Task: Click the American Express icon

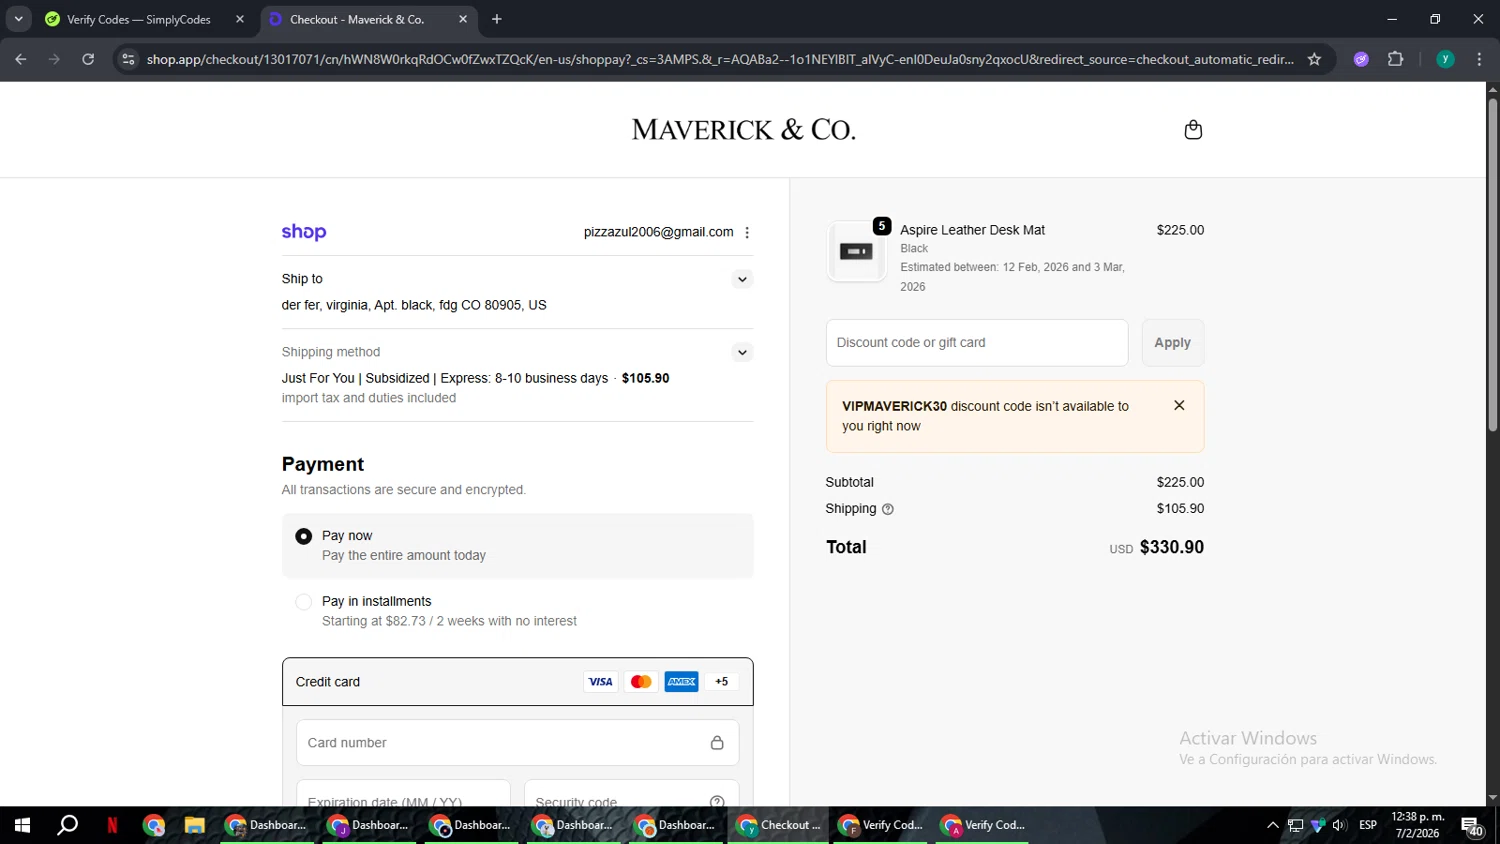Action: click(x=681, y=682)
